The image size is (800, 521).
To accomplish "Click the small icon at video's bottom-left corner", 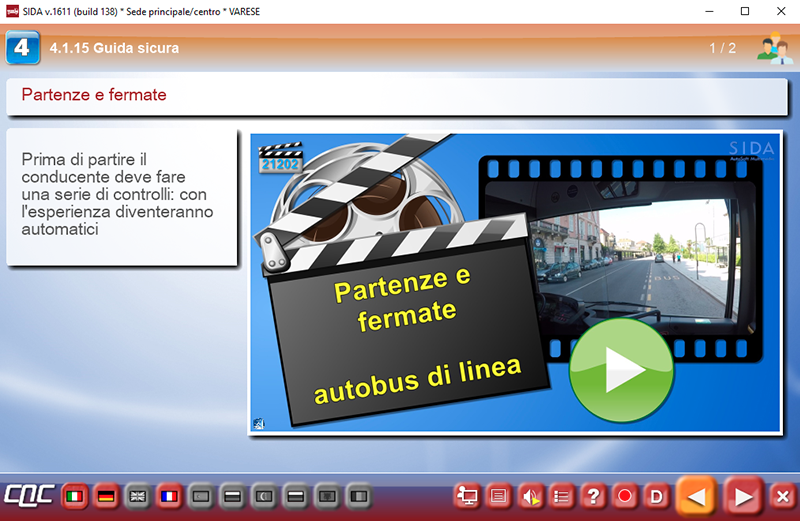I will (x=259, y=423).
